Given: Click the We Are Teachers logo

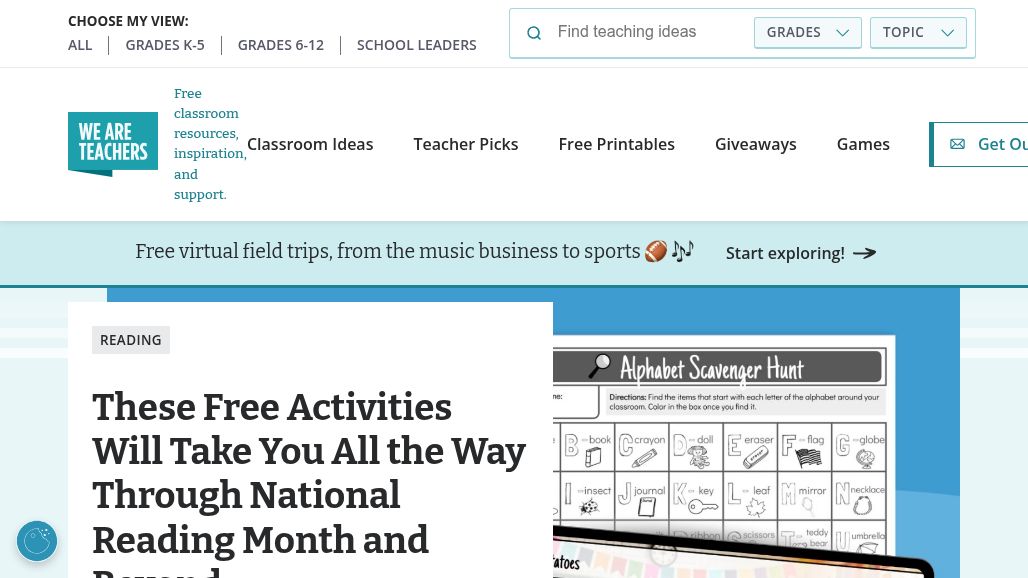Looking at the screenshot, I should pyautogui.click(x=113, y=144).
